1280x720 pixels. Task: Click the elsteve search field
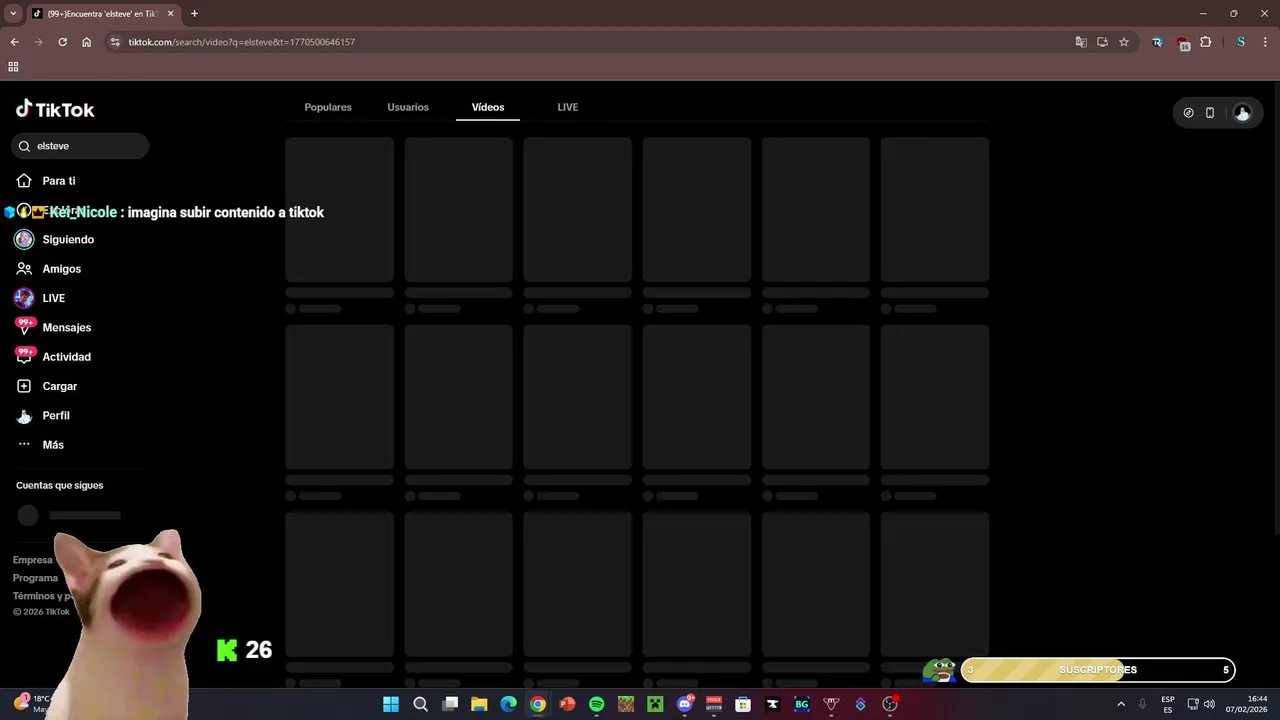click(x=80, y=146)
